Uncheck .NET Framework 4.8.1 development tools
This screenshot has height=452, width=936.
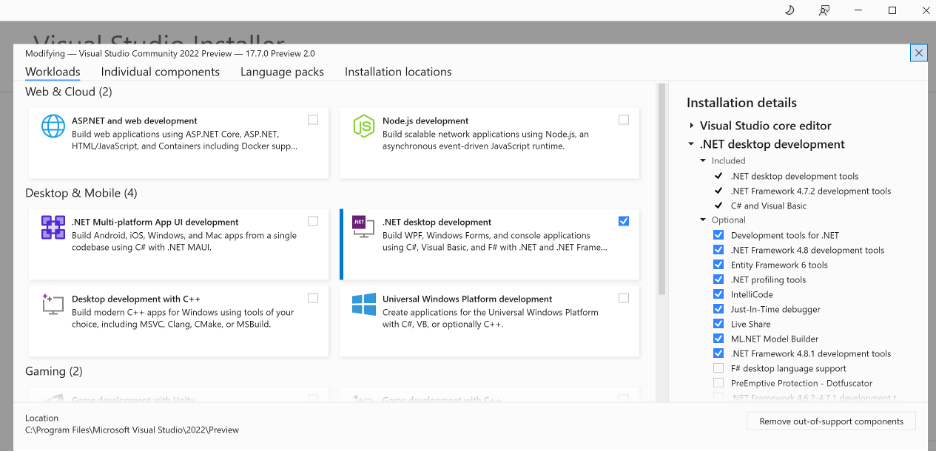pyautogui.click(x=718, y=353)
